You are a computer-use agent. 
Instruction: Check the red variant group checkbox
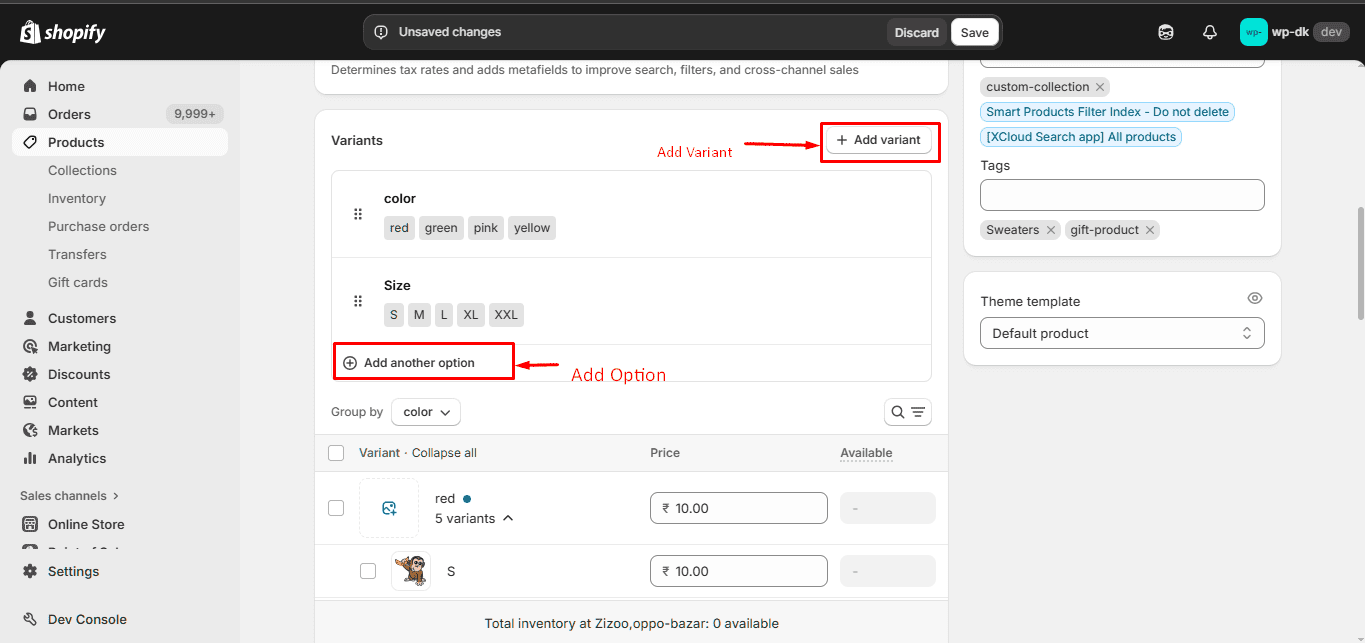[336, 508]
